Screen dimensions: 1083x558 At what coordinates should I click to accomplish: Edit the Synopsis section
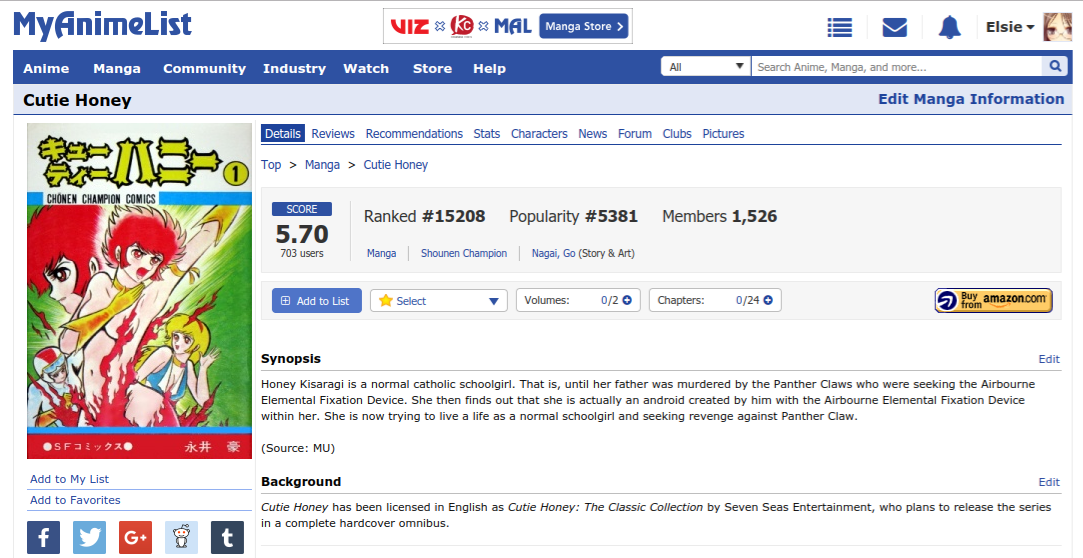[1049, 358]
